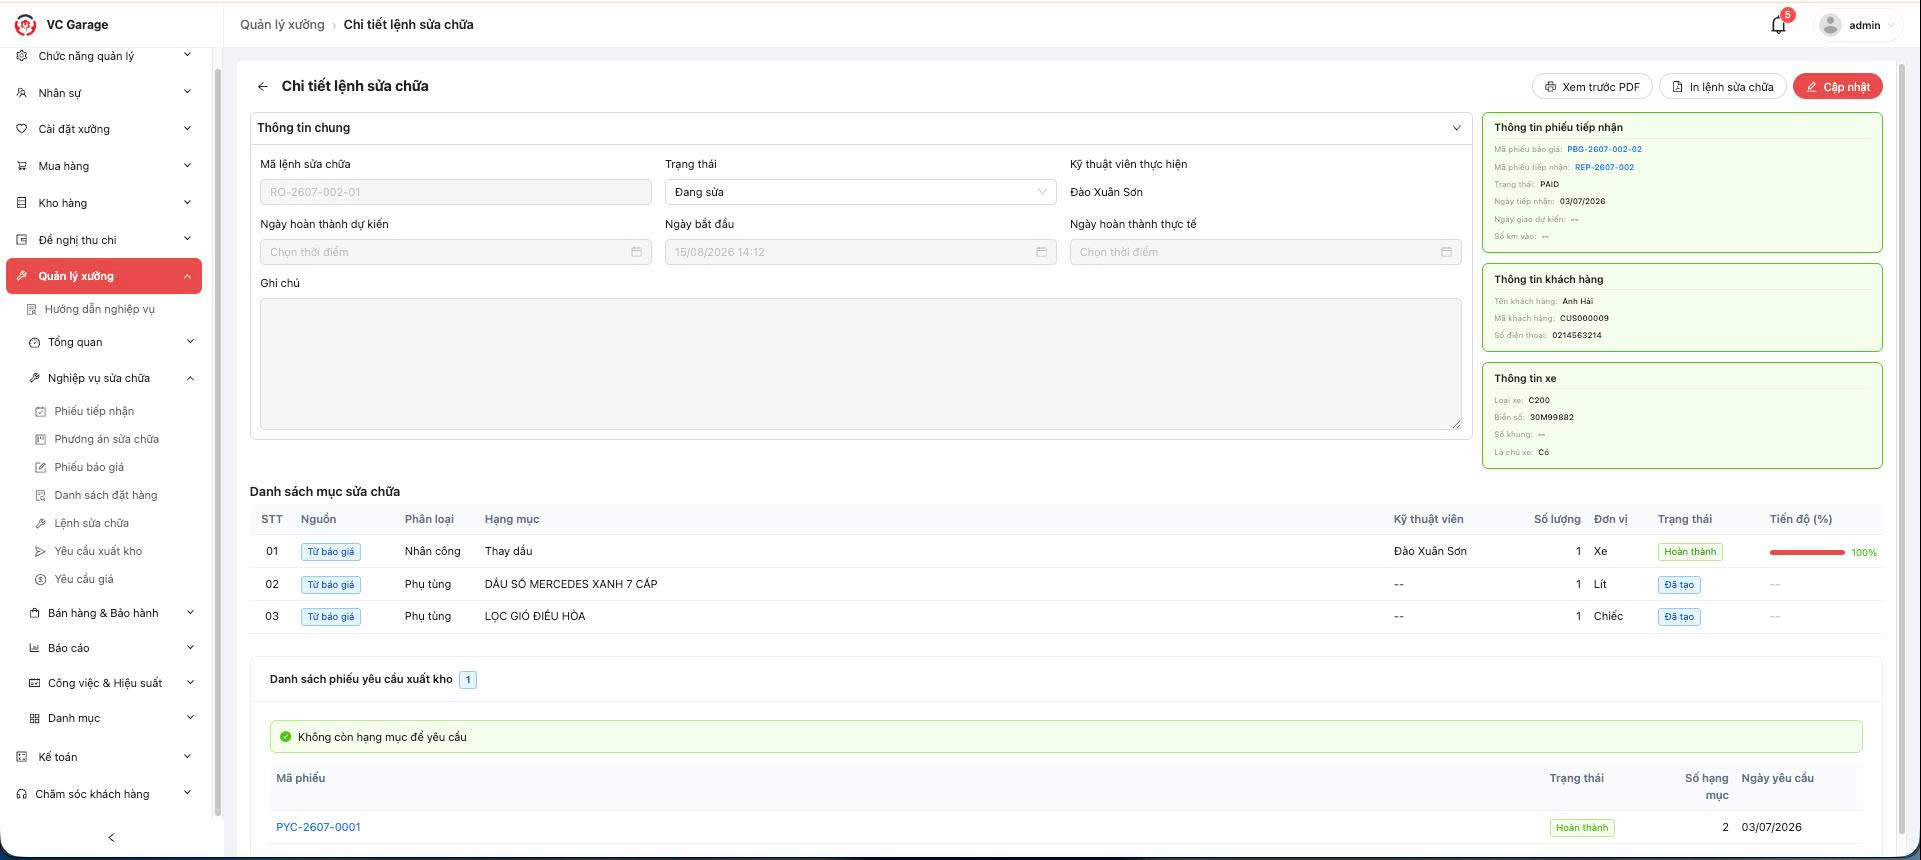Click the VC Garage logo icon
This screenshot has width=1921, height=860.
point(25,25)
